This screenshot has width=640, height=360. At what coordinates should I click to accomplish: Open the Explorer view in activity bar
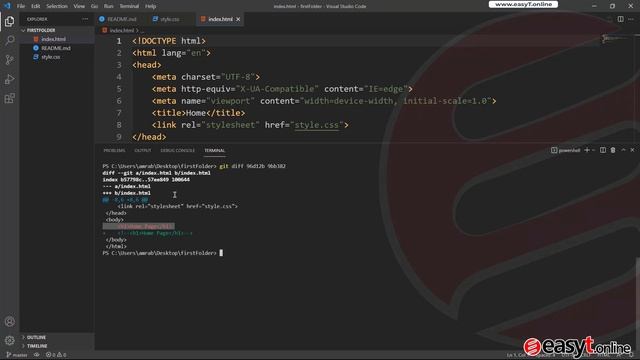click(9, 21)
